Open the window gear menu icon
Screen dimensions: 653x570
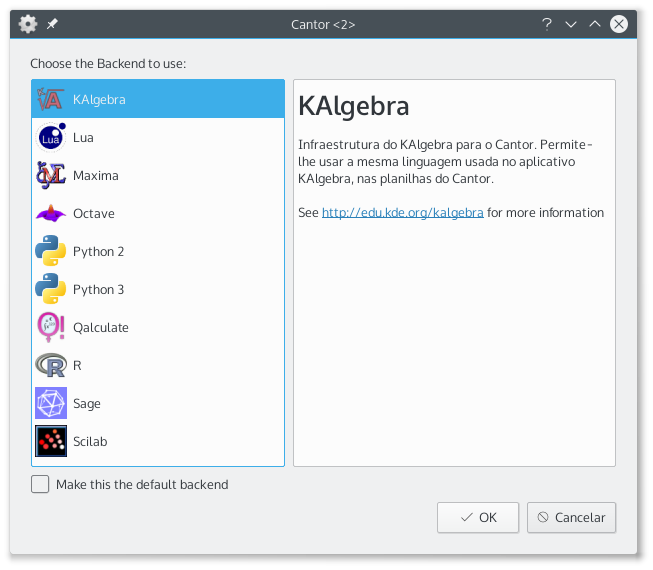(x=28, y=24)
